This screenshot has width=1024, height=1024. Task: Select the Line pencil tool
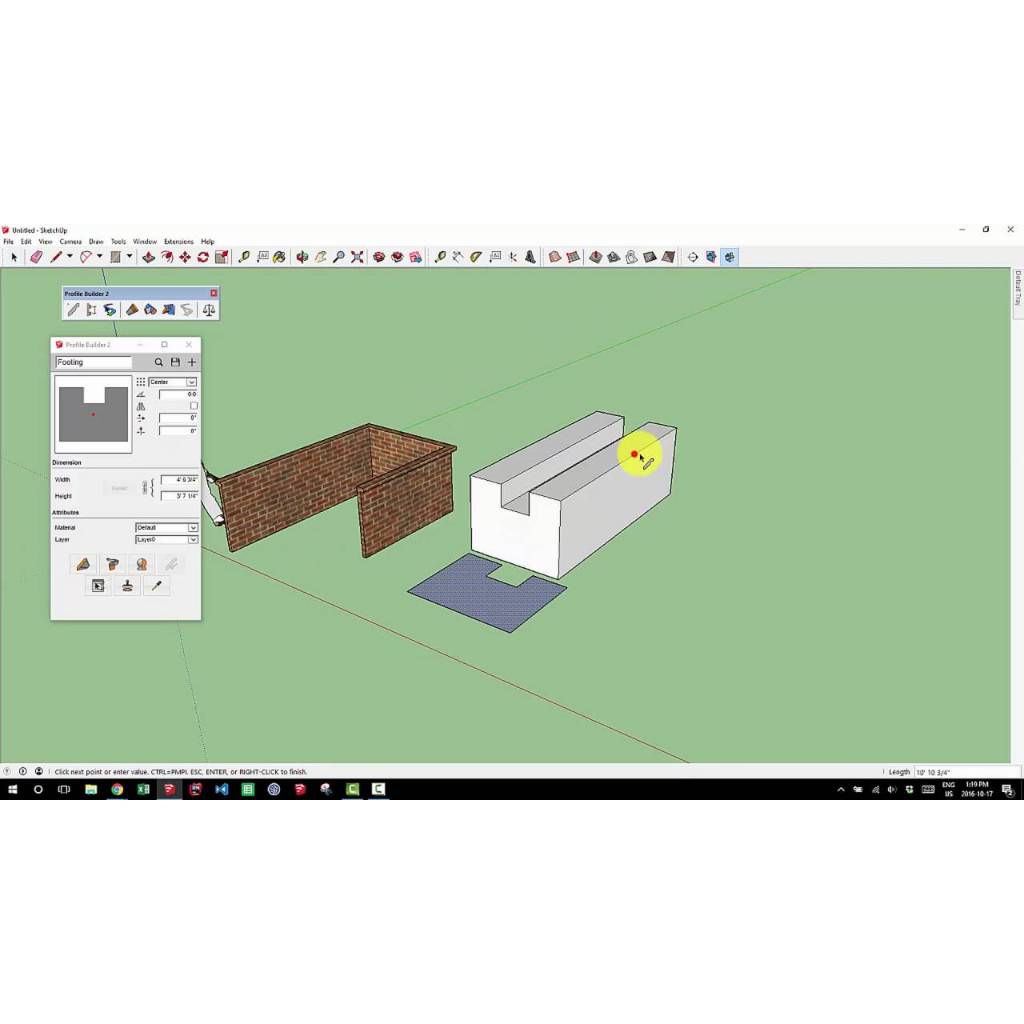click(x=56, y=257)
